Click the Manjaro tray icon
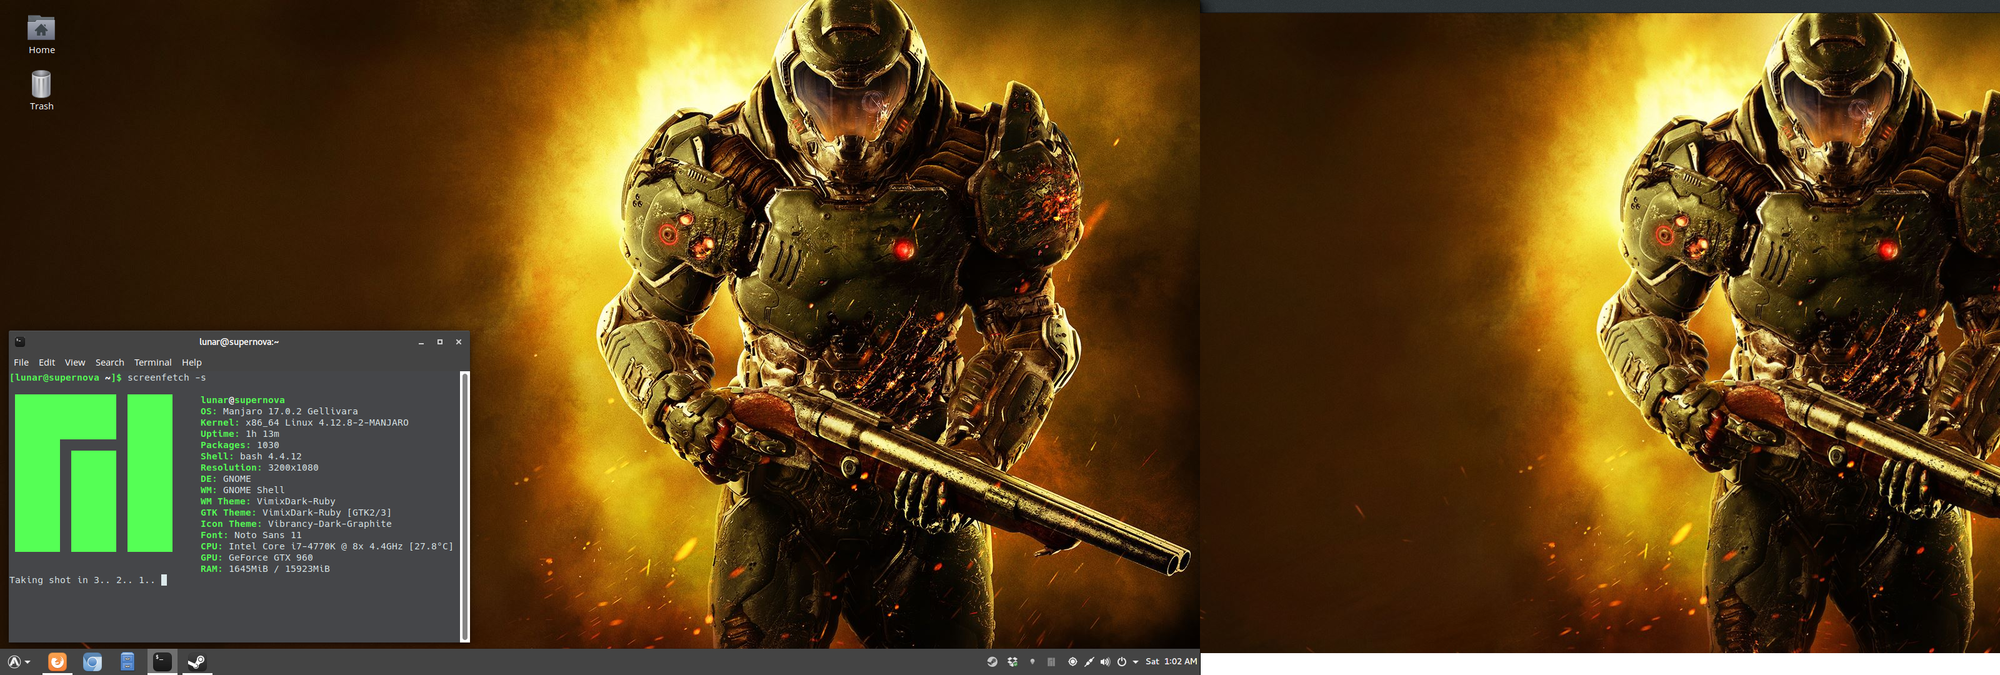The height and width of the screenshot is (675, 2000). pos(1051,662)
